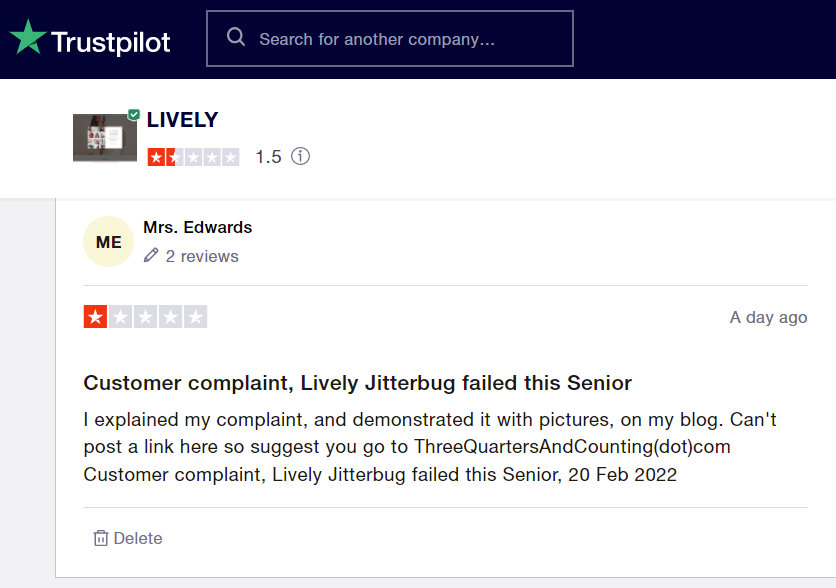Click the 1.5 TrustScore number
Image resolution: width=836 pixels, height=588 pixels.
268,157
